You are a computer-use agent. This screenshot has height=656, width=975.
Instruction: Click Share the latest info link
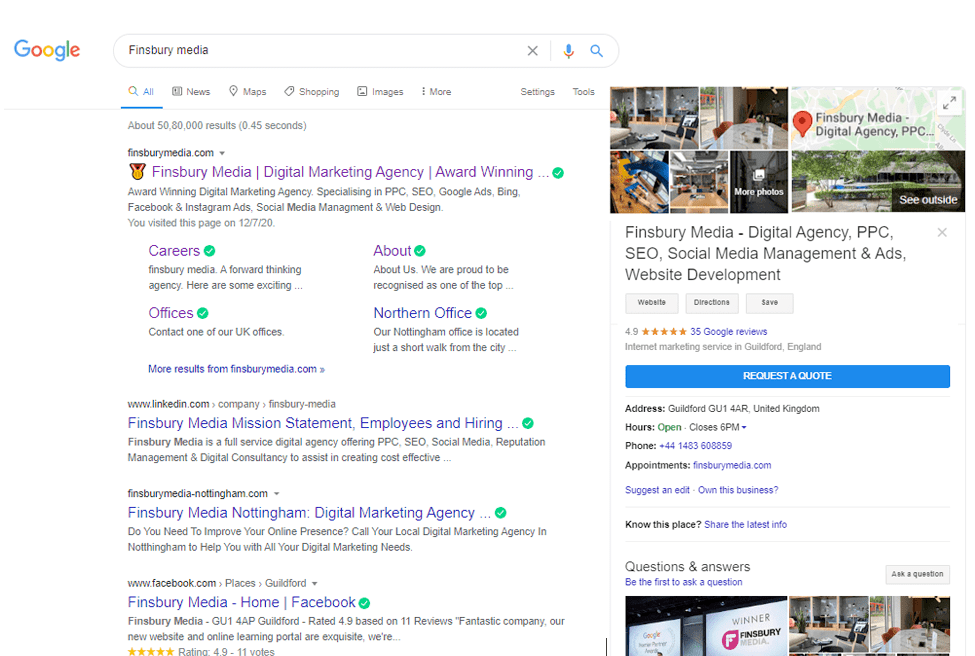pyautogui.click(x=746, y=525)
